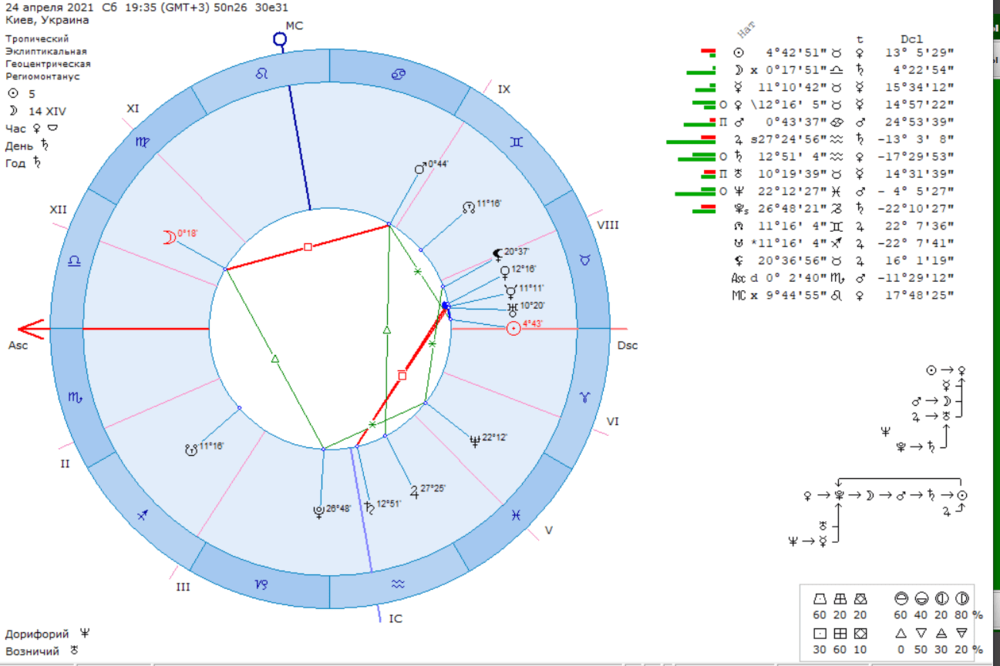Select the Pluto glyph at 26°48' in the wheel
The image size is (1000, 666).
point(318,512)
